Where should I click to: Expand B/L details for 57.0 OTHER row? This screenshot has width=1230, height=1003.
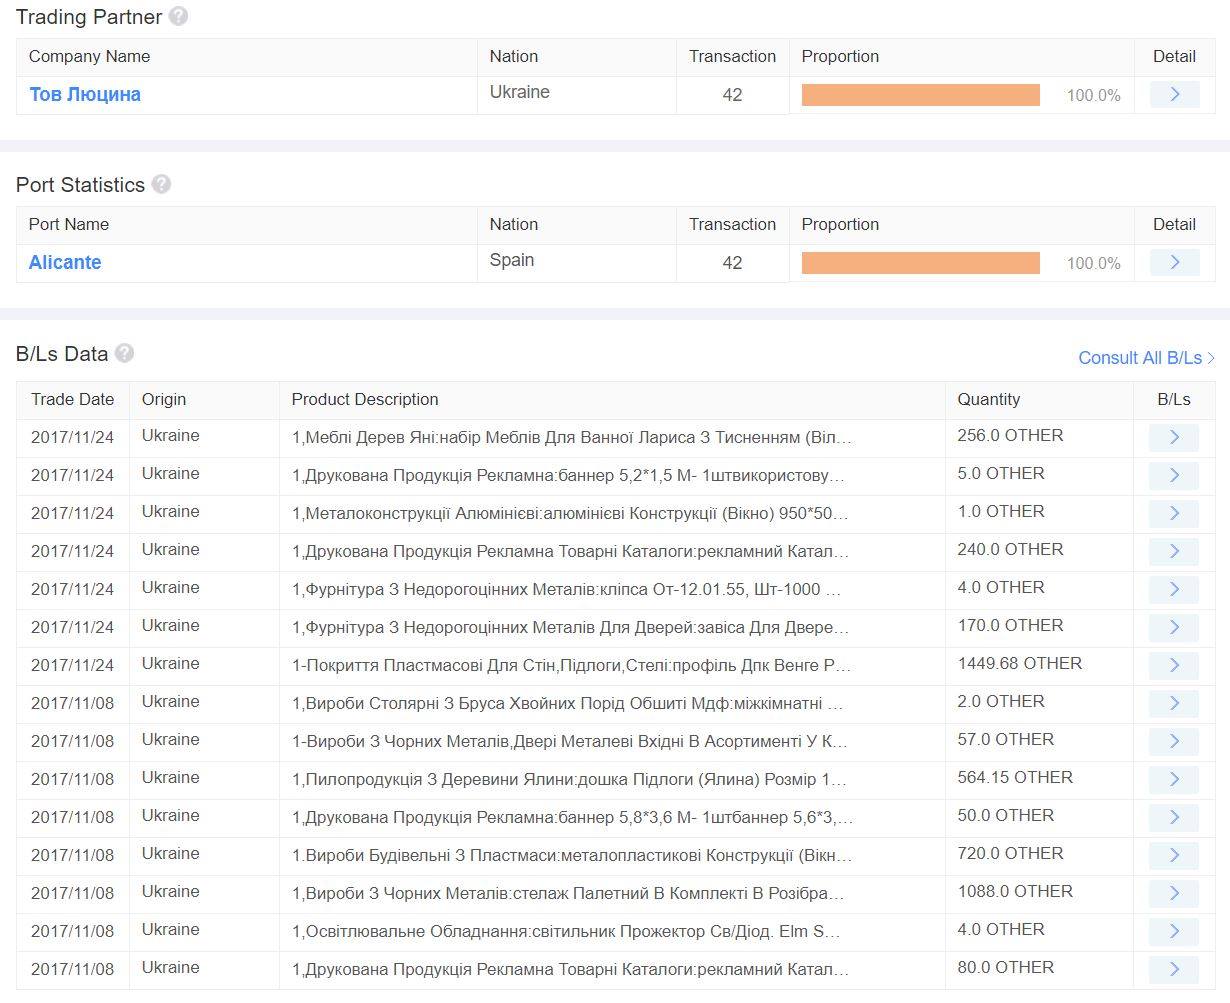(1174, 742)
